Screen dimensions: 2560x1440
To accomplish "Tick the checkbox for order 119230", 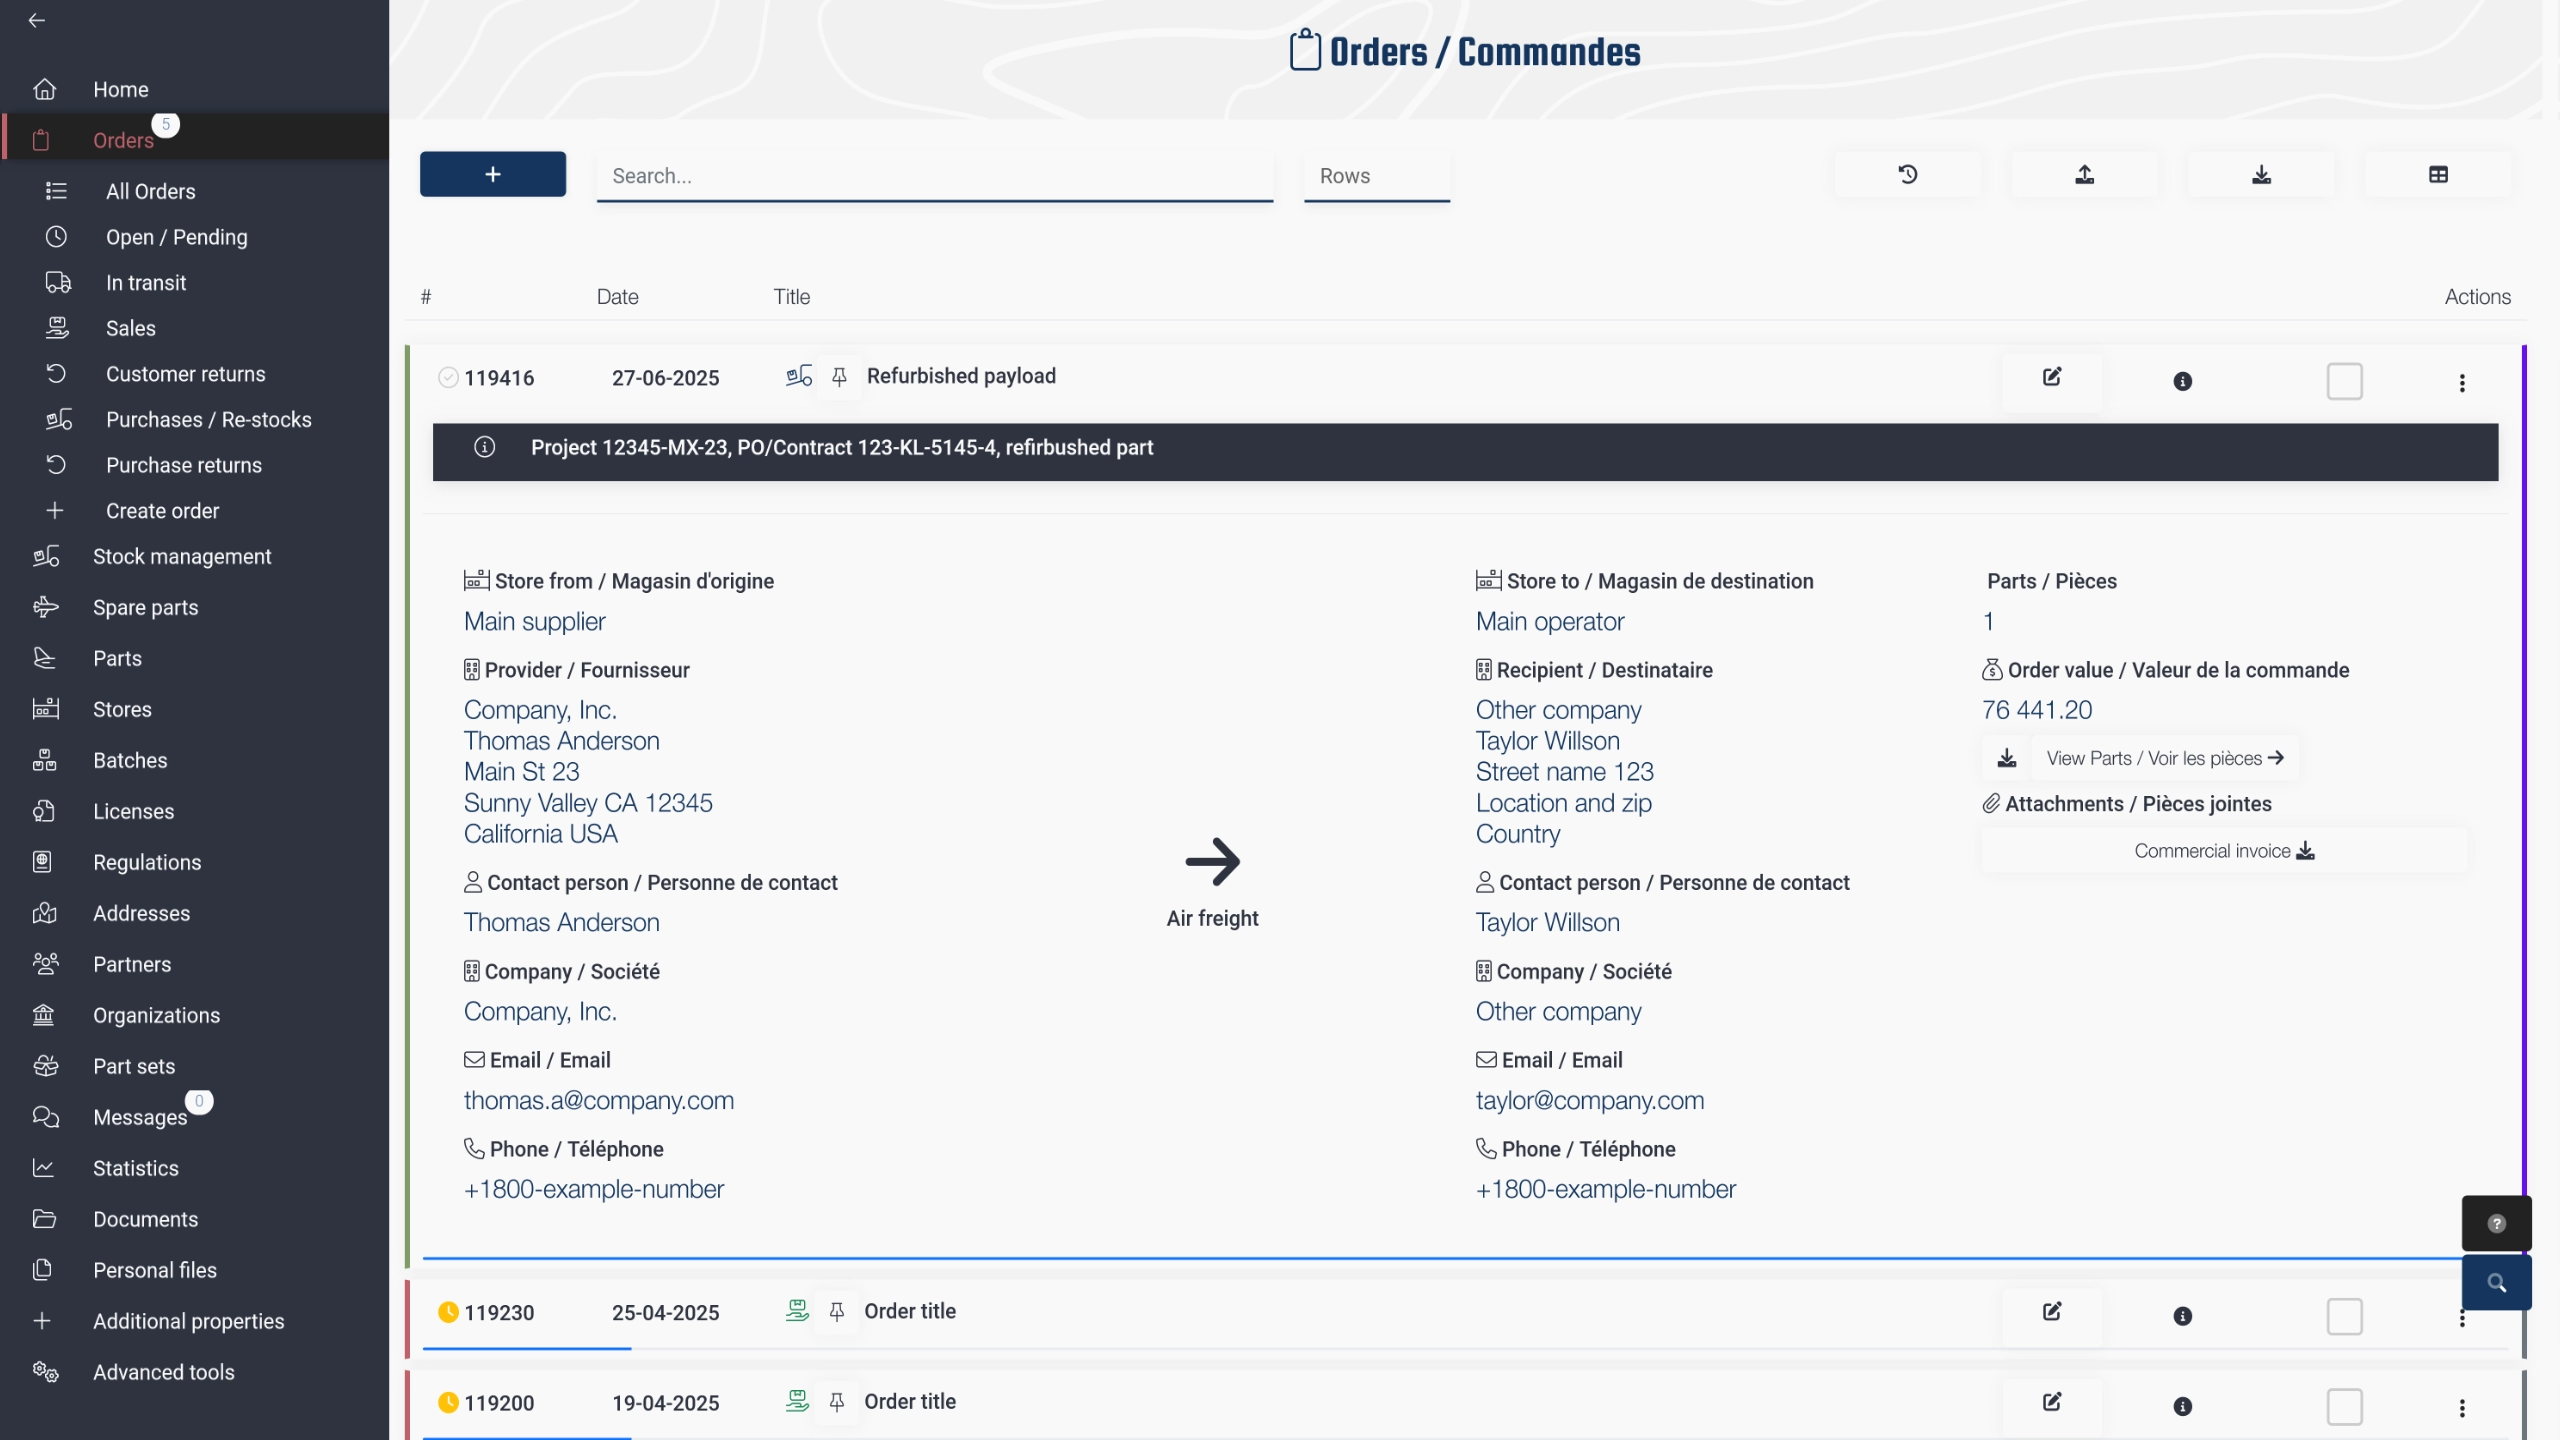I will point(2344,1316).
